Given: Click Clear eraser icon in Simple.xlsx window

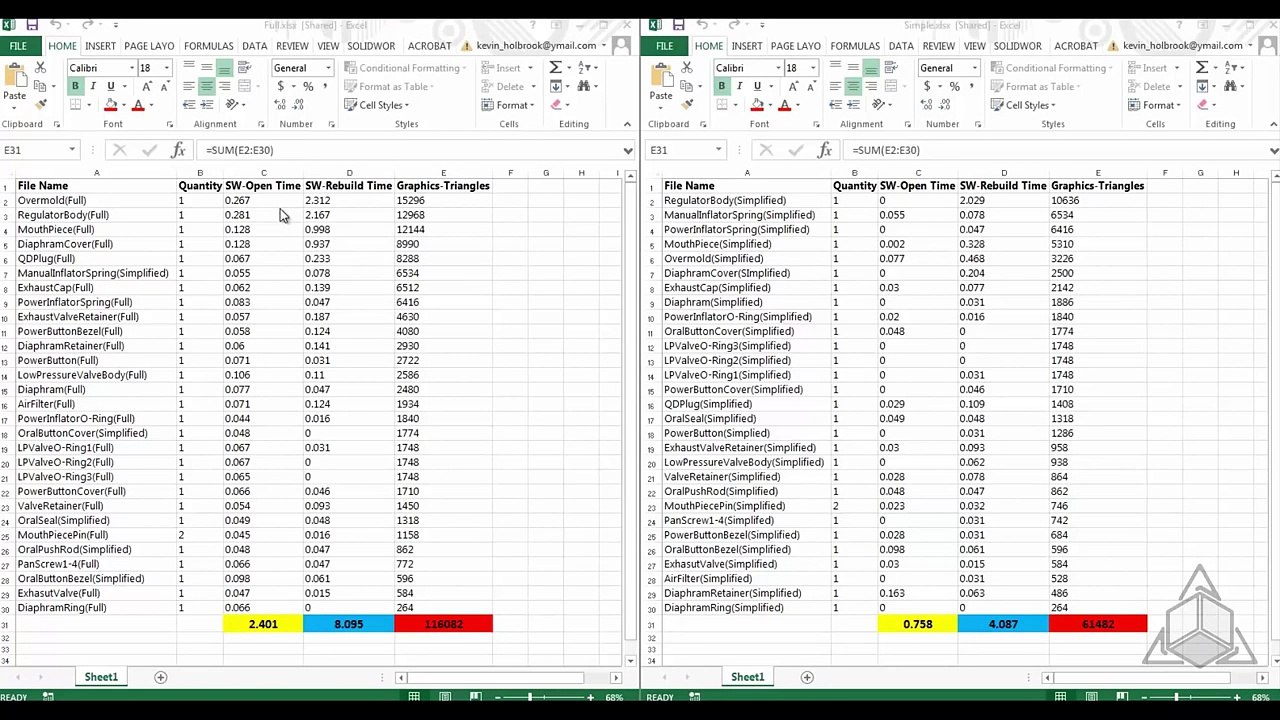Looking at the screenshot, I should [1201, 105].
